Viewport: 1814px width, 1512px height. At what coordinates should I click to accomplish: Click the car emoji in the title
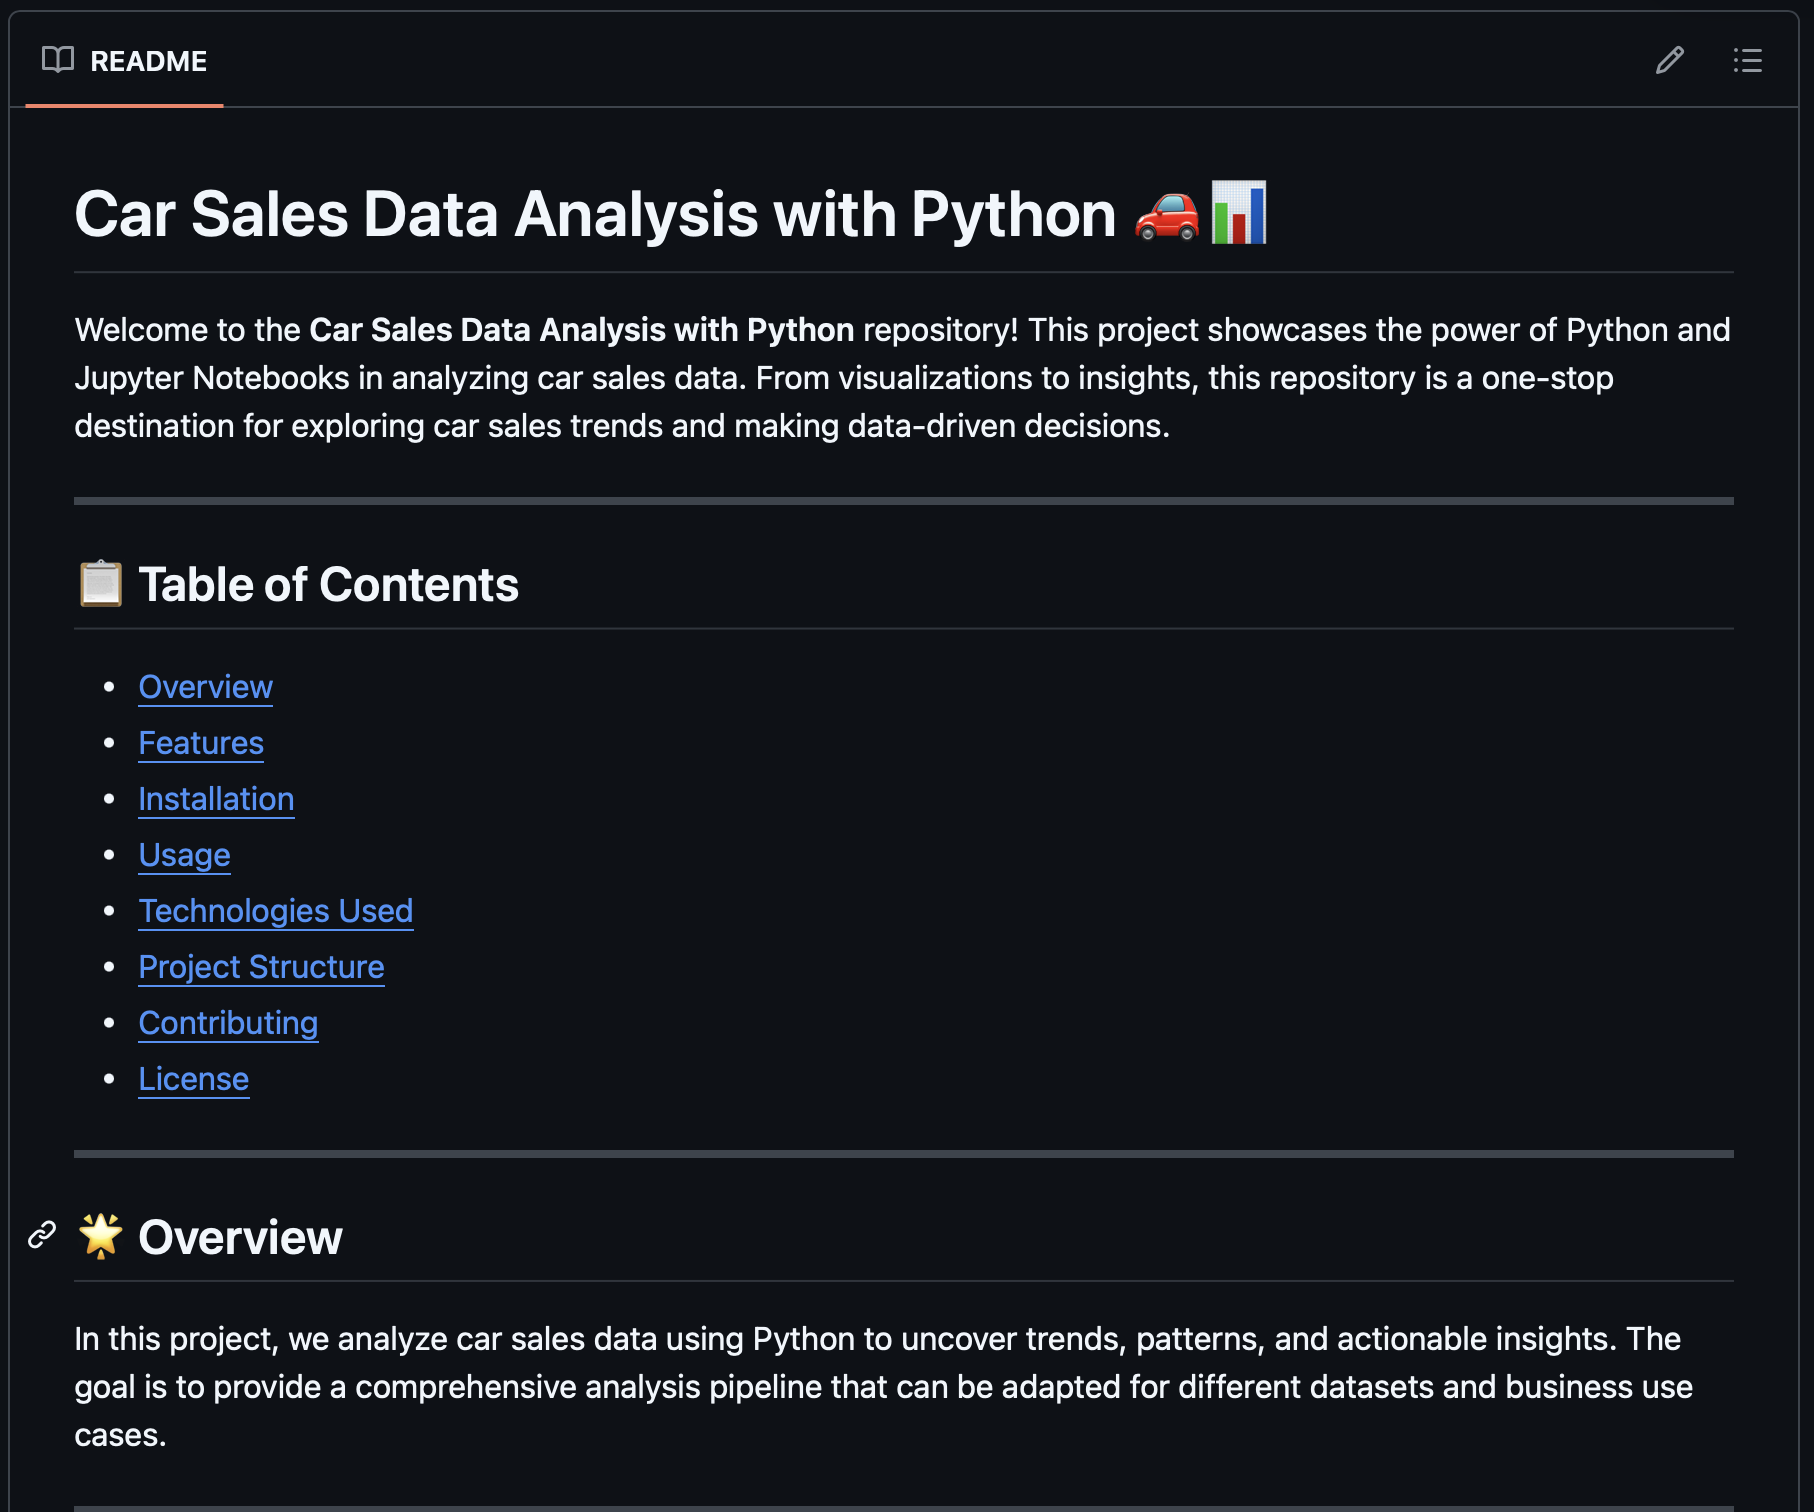(x=1166, y=213)
